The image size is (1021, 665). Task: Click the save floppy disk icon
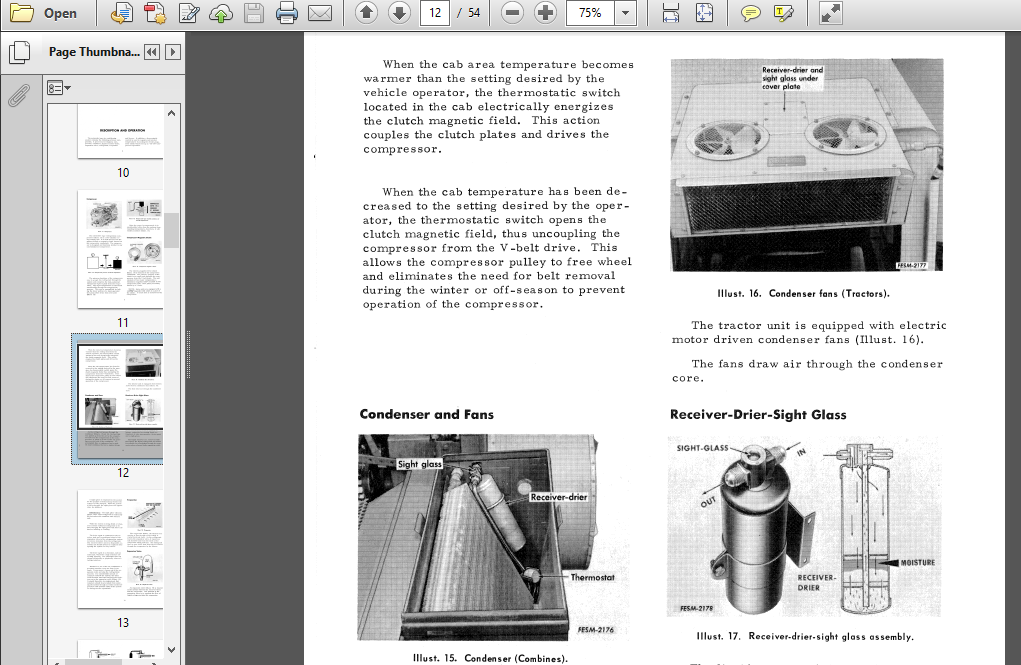point(253,13)
